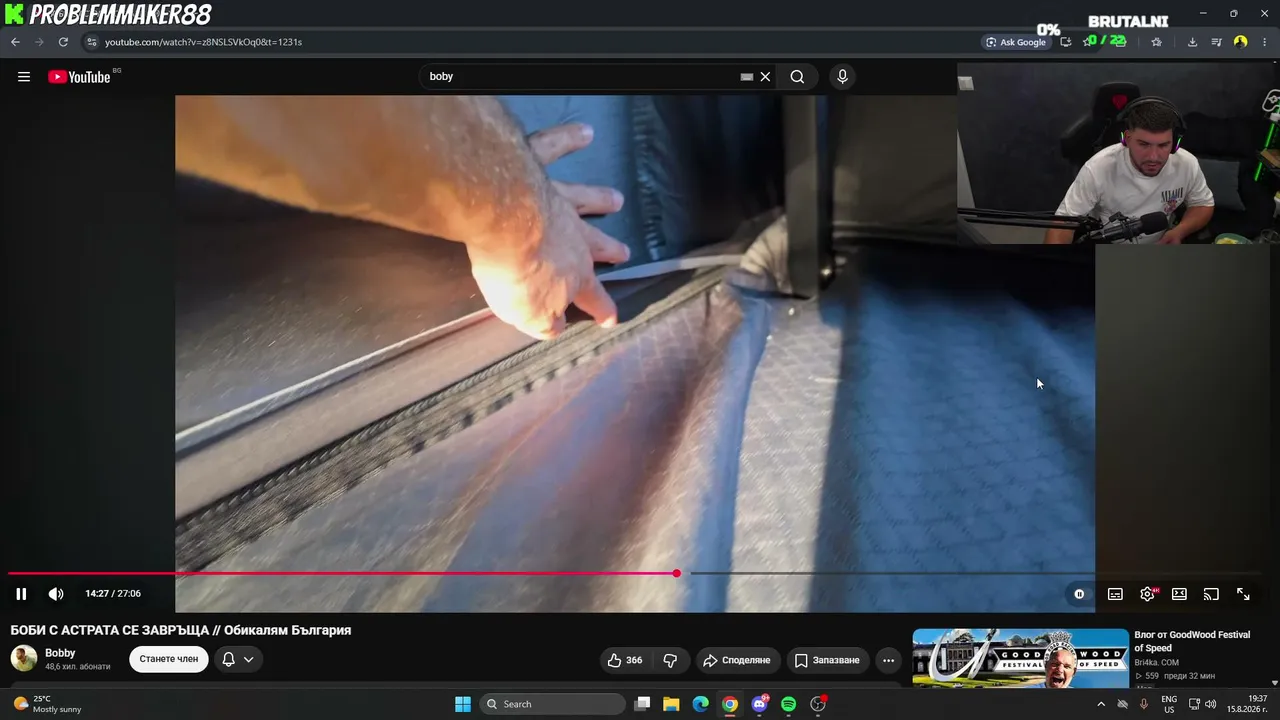
Task: Click the 14:27 / 27:06 time display
Action: pyautogui.click(x=113, y=594)
